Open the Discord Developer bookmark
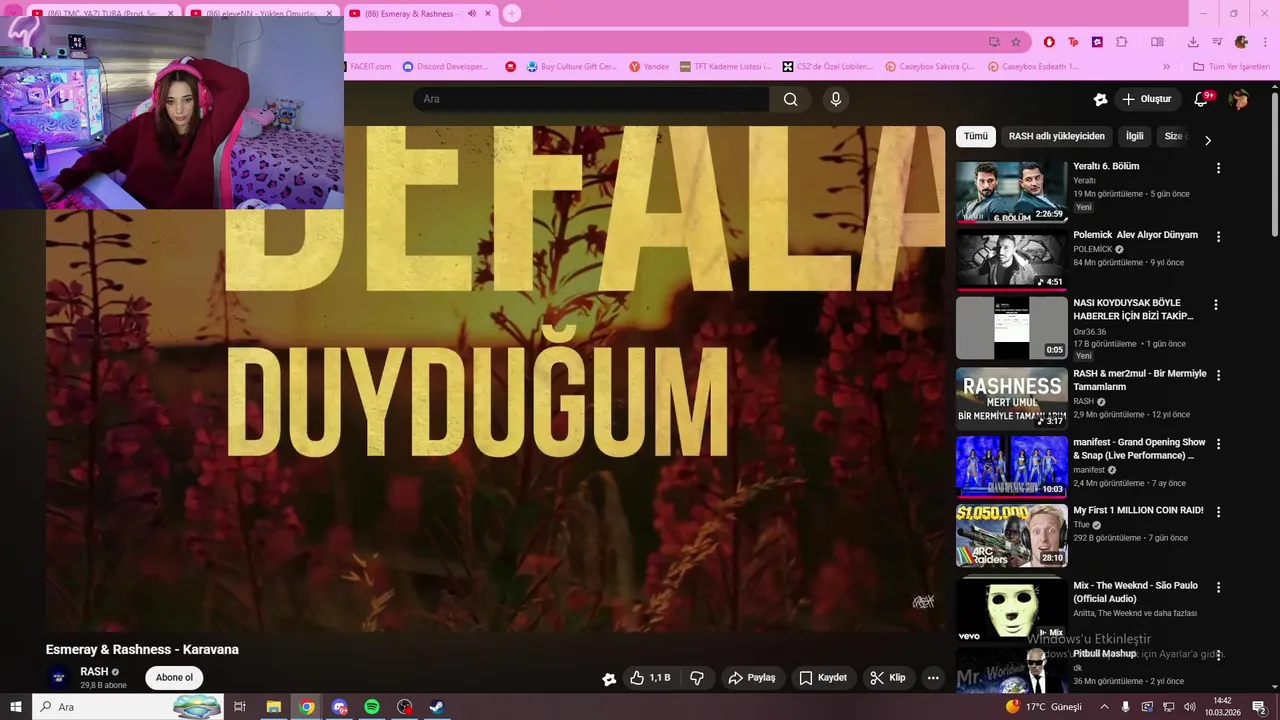The width and height of the screenshot is (1280, 720). pyautogui.click(x=446, y=67)
